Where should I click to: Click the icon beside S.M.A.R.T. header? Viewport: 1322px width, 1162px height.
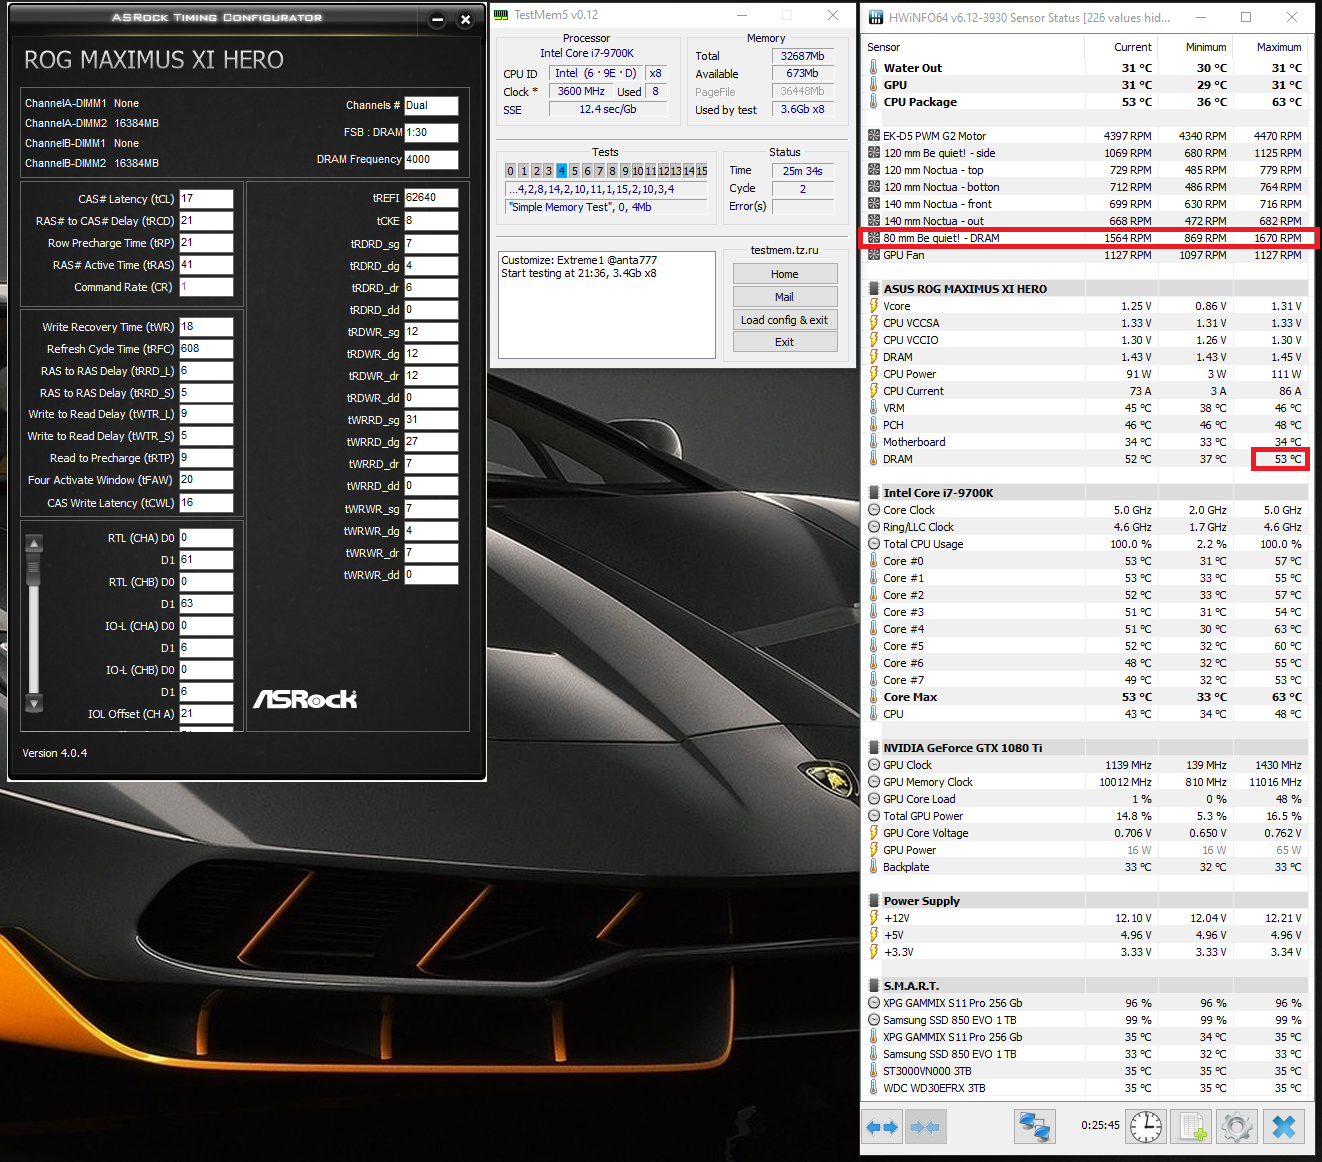(874, 986)
